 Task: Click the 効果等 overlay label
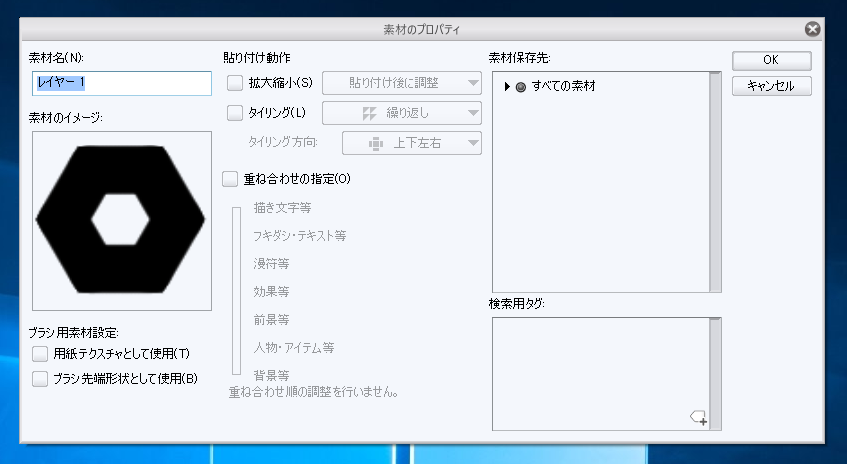(x=271, y=292)
